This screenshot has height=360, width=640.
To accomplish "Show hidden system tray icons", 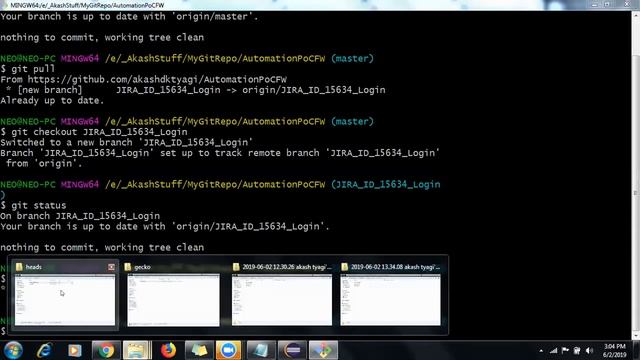I will point(541,351).
